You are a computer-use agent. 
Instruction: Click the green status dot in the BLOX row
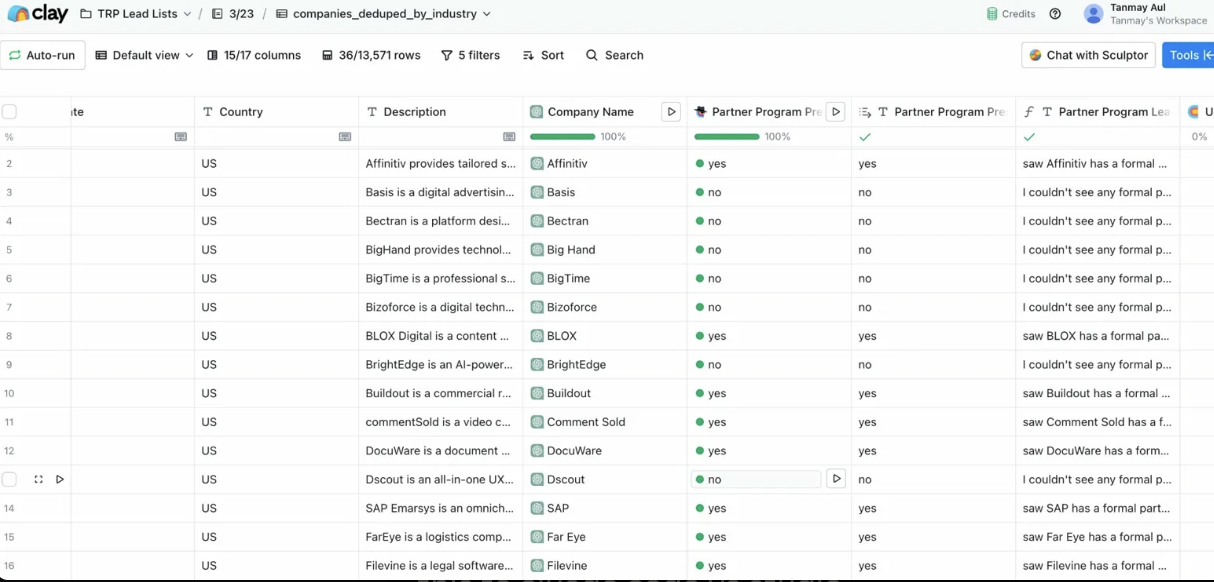tap(700, 336)
